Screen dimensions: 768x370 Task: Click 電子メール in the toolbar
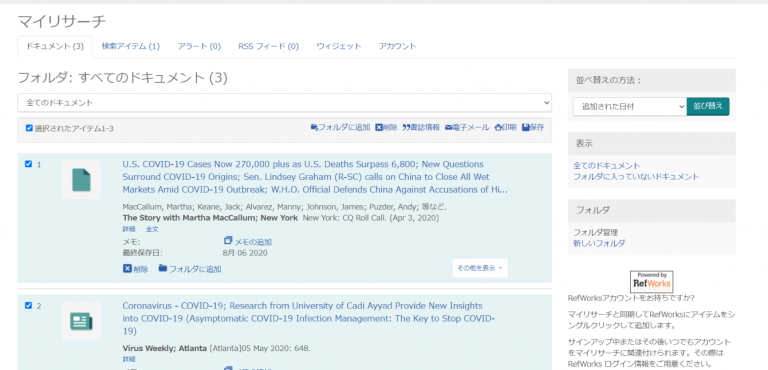point(467,127)
